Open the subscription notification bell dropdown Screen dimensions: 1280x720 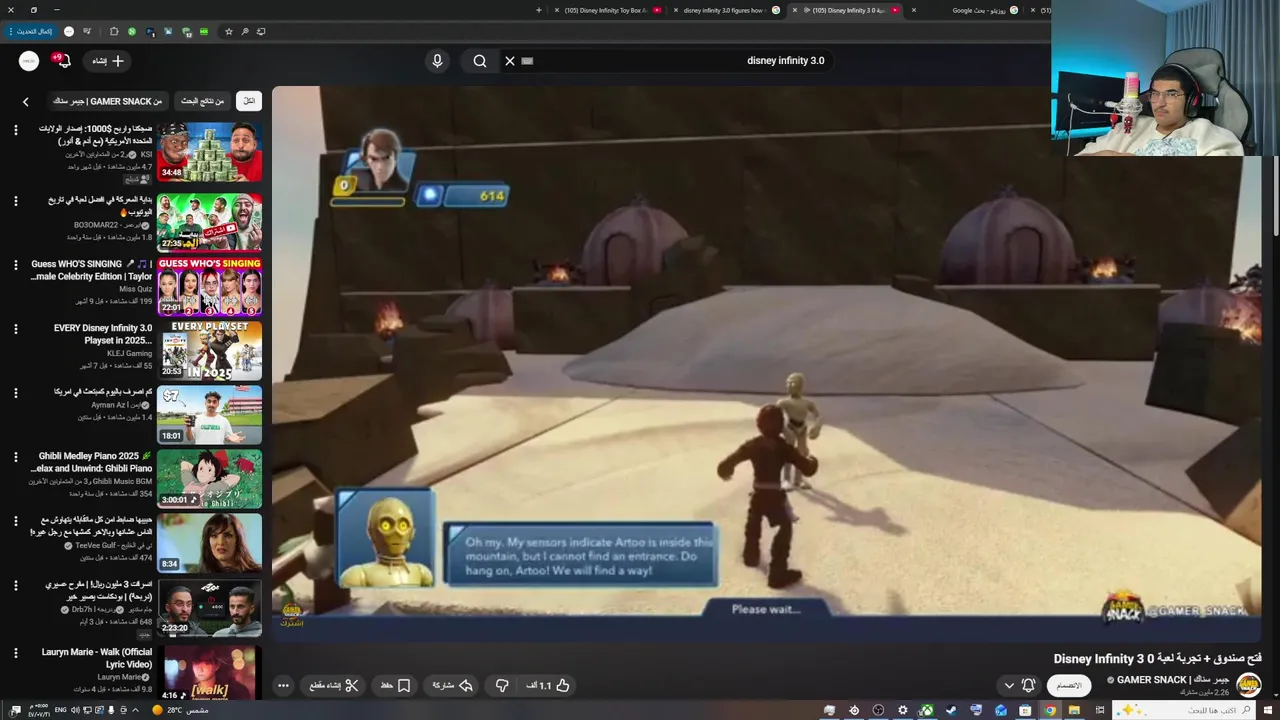point(1019,686)
